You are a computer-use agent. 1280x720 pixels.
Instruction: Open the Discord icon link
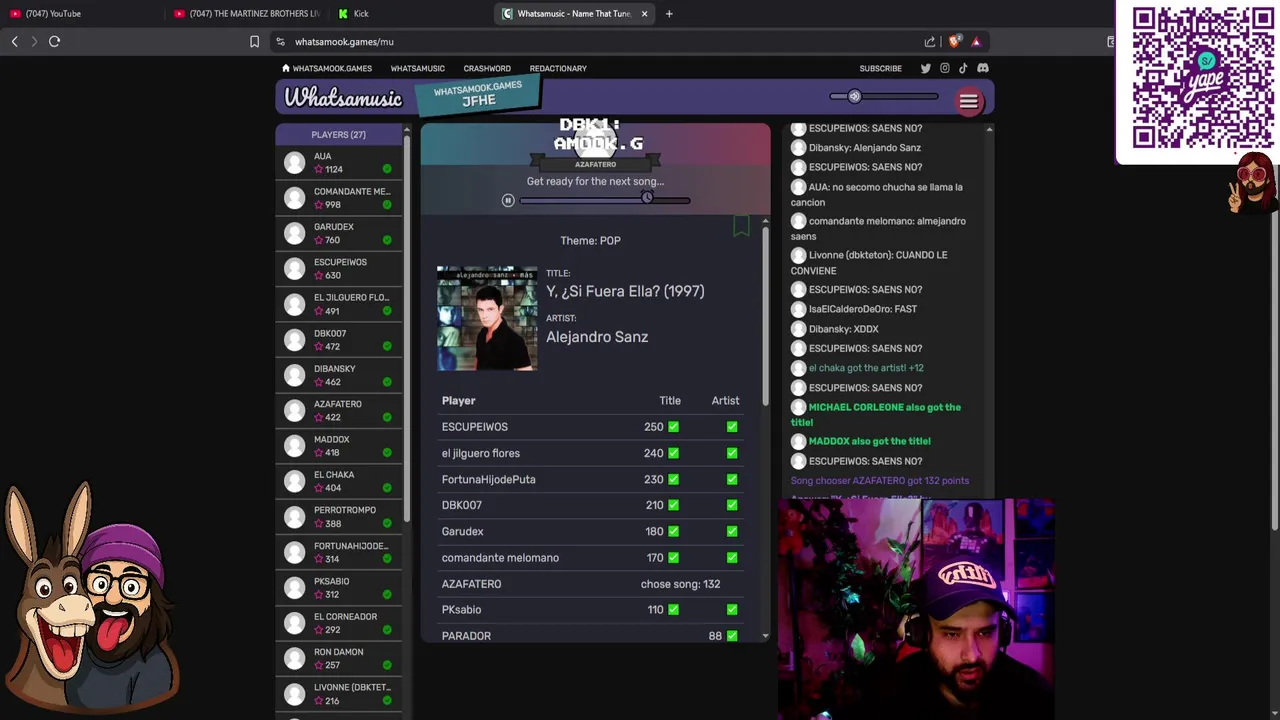click(x=983, y=69)
